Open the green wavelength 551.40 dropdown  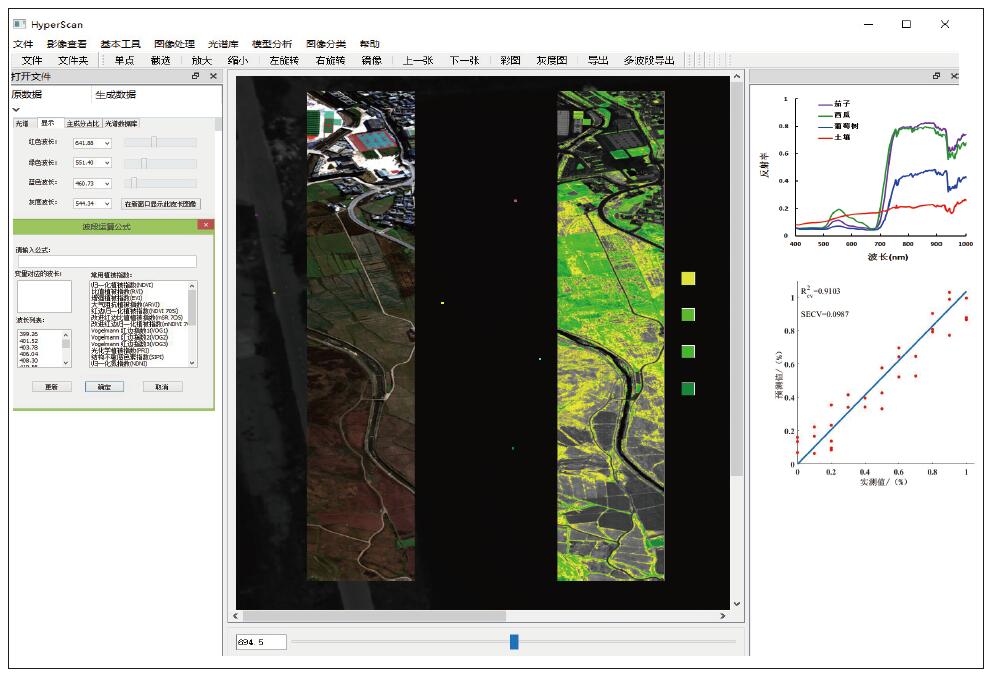coord(107,163)
